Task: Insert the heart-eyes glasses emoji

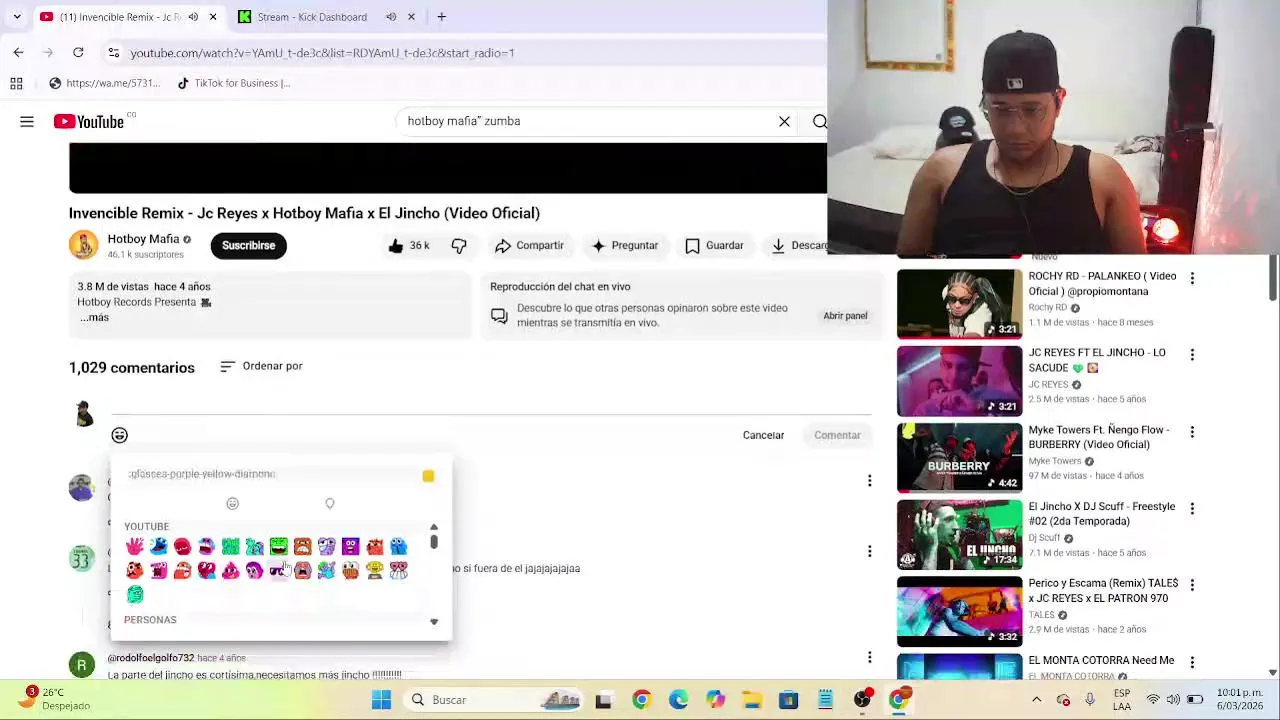Action: tap(399, 571)
